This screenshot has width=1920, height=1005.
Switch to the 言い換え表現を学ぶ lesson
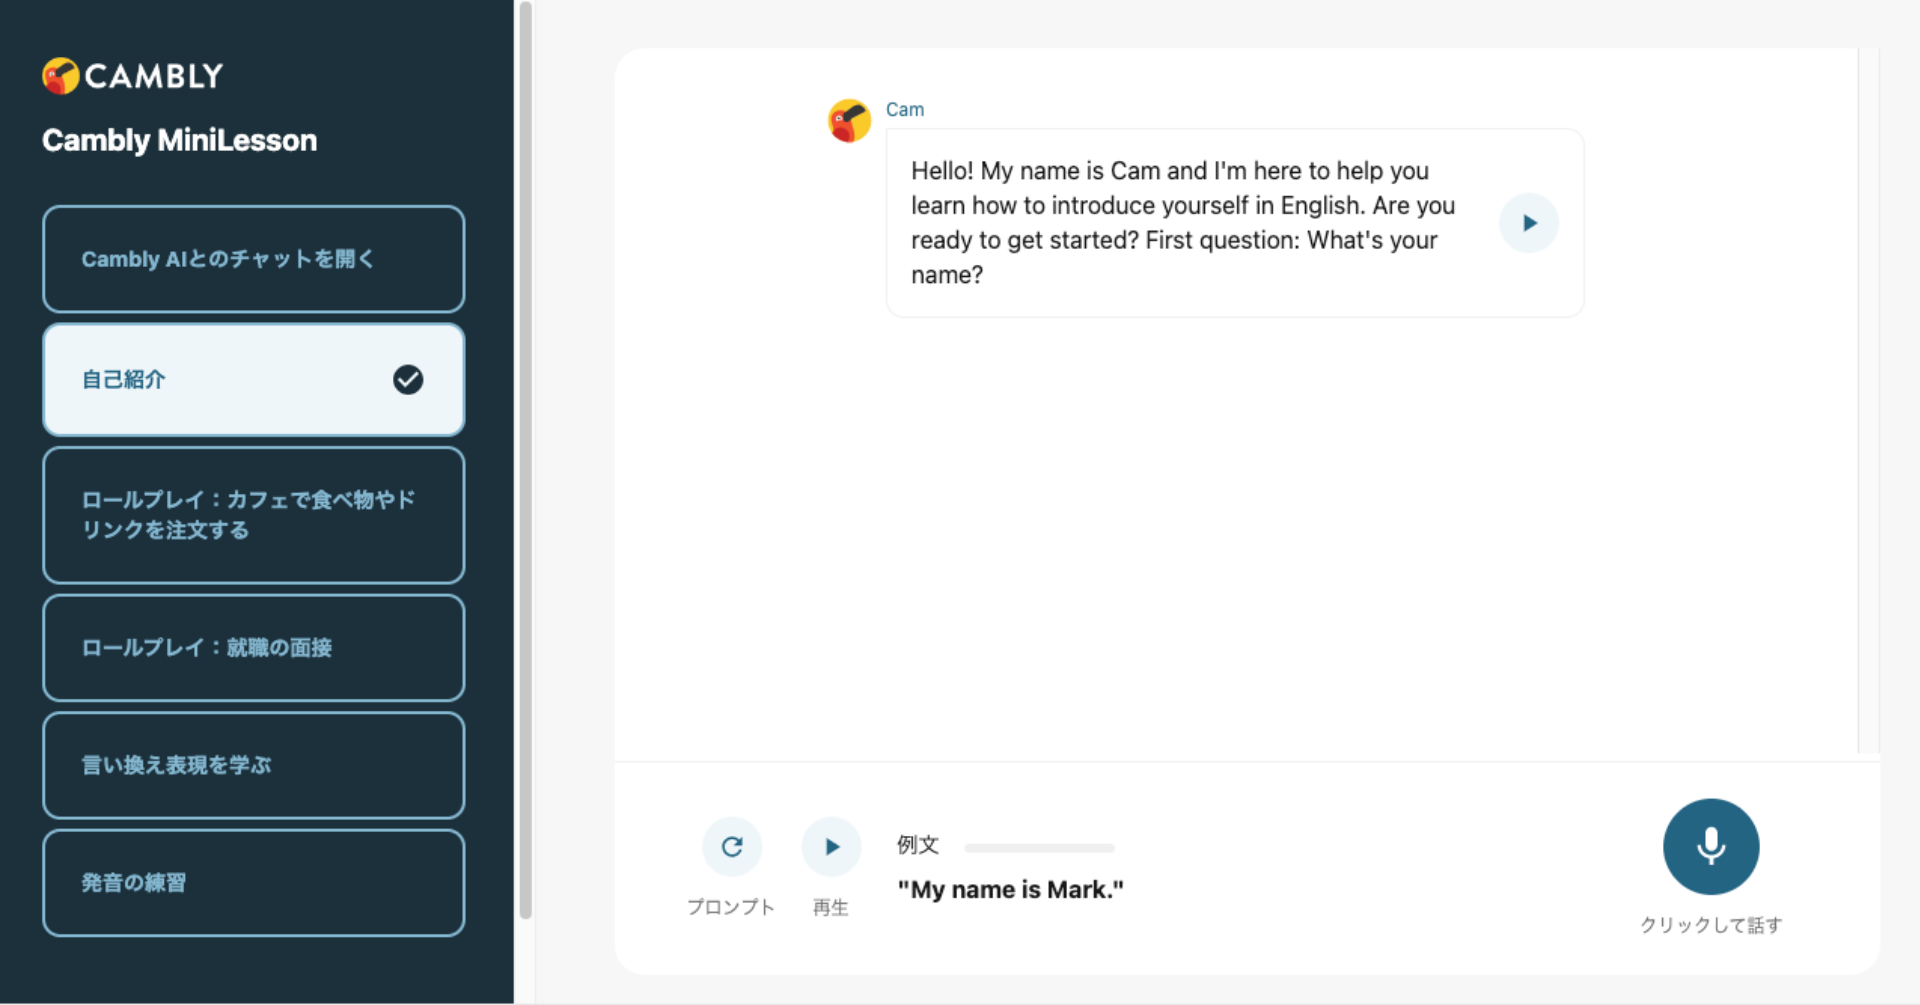click(x=253, y=765)
